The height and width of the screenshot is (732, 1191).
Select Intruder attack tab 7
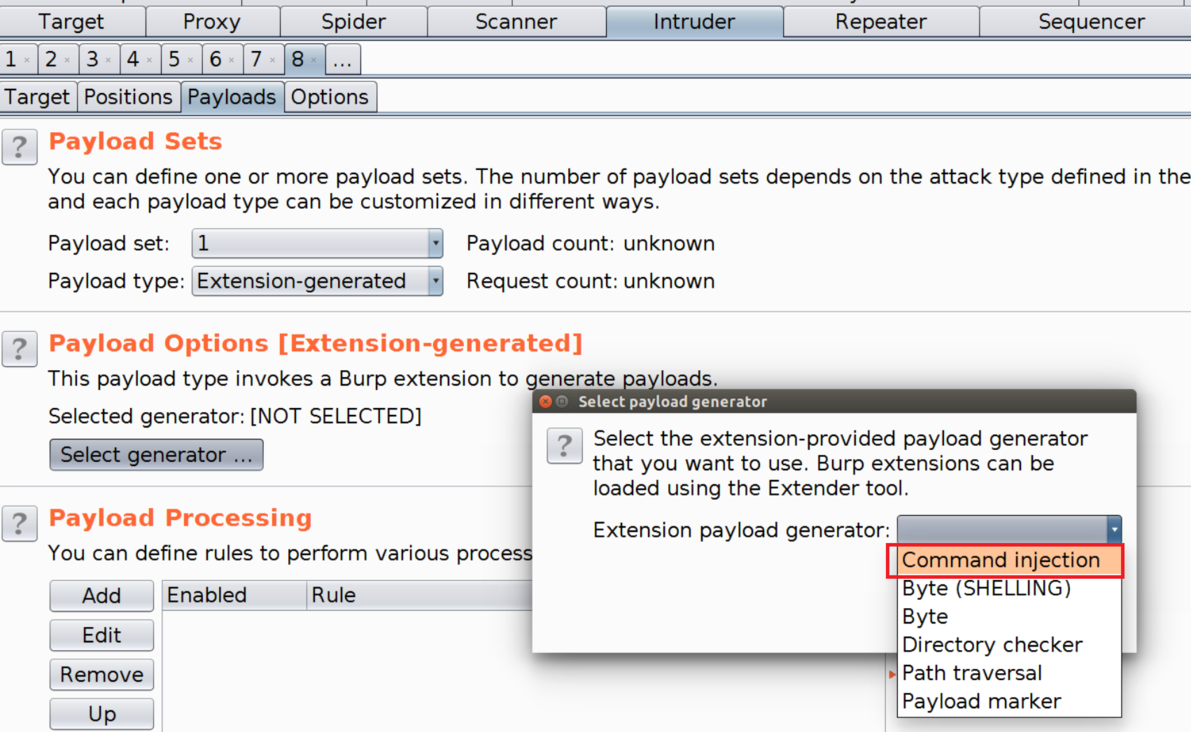coord(257,59)
